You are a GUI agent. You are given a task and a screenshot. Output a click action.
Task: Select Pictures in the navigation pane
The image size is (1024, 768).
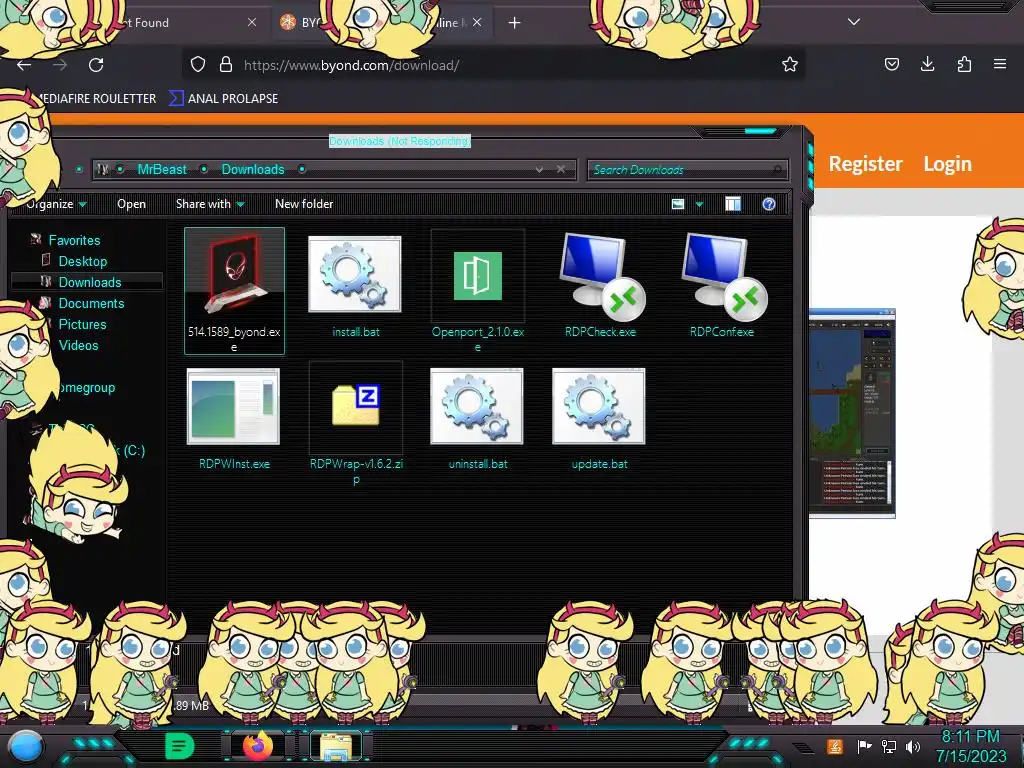click(82, 324)
